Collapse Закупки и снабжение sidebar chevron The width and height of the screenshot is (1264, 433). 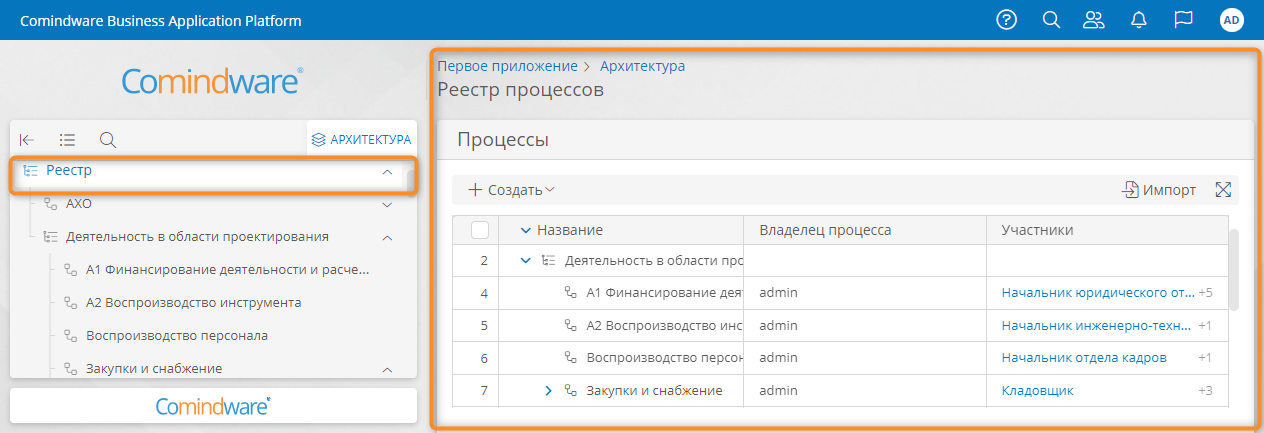click(x=387, y=370)
